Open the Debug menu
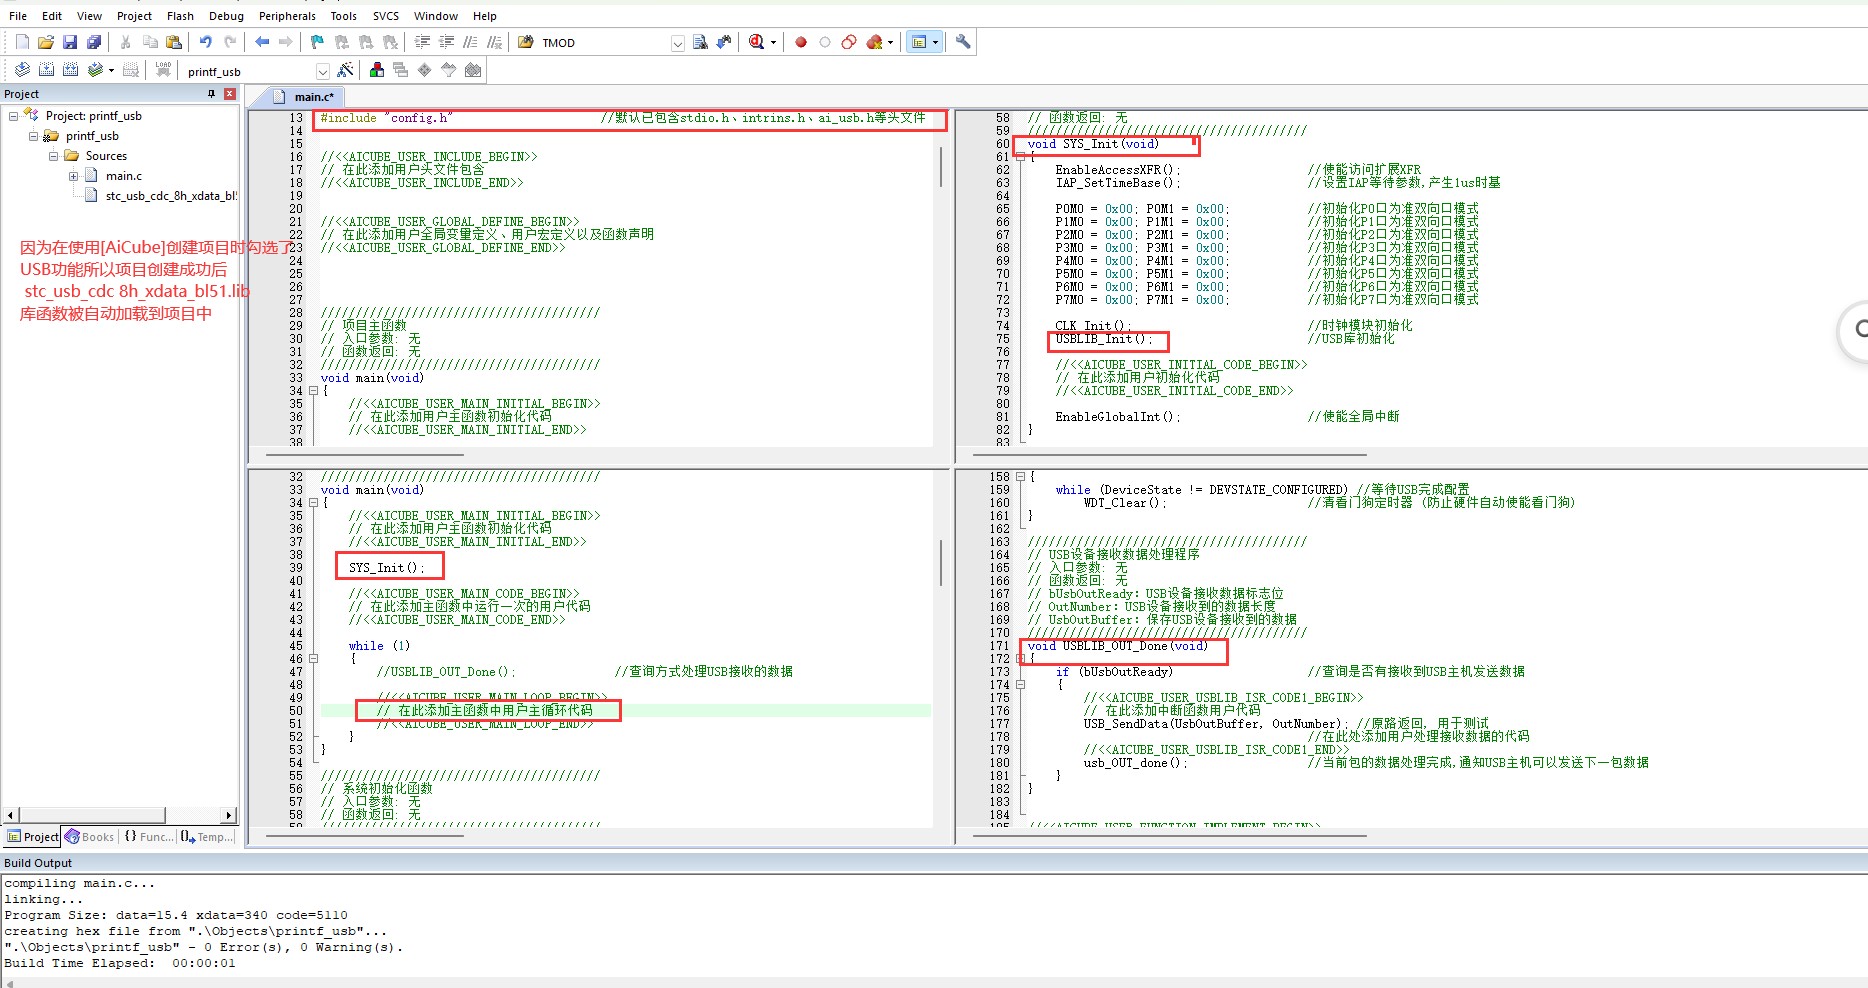The image size is (1868, 988). point(226,16)
